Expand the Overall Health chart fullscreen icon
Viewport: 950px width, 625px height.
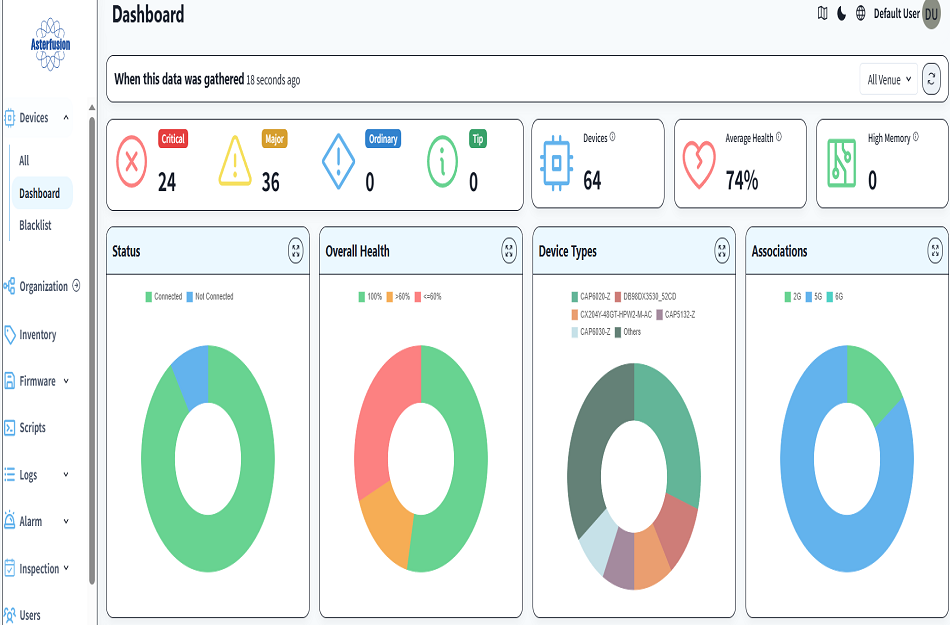click(x=509, y=251)
